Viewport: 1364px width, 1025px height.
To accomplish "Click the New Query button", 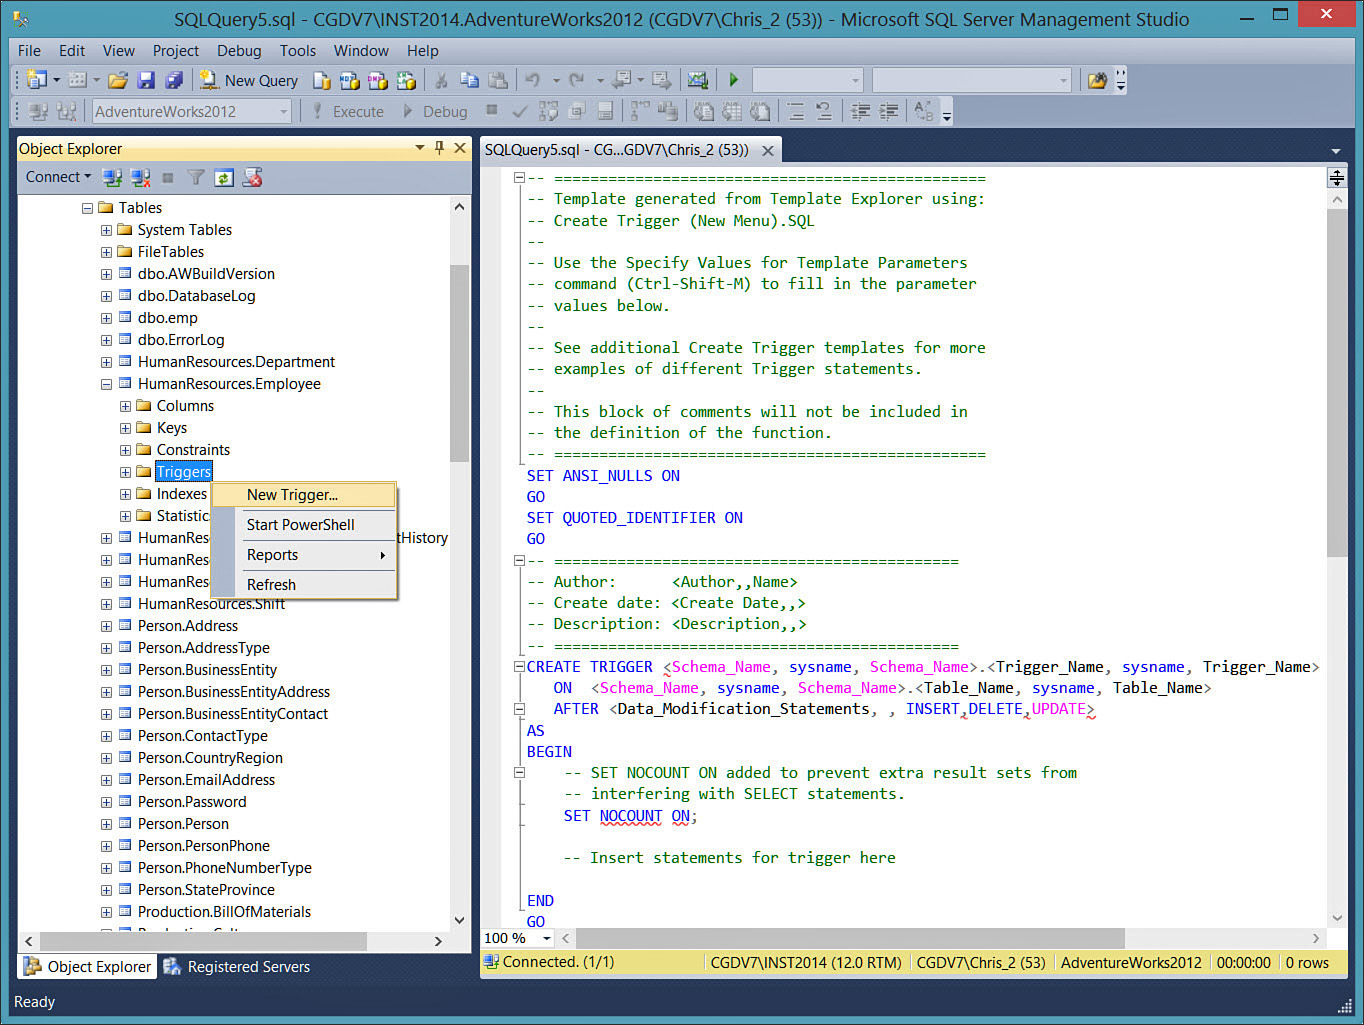I will point(249,81).
